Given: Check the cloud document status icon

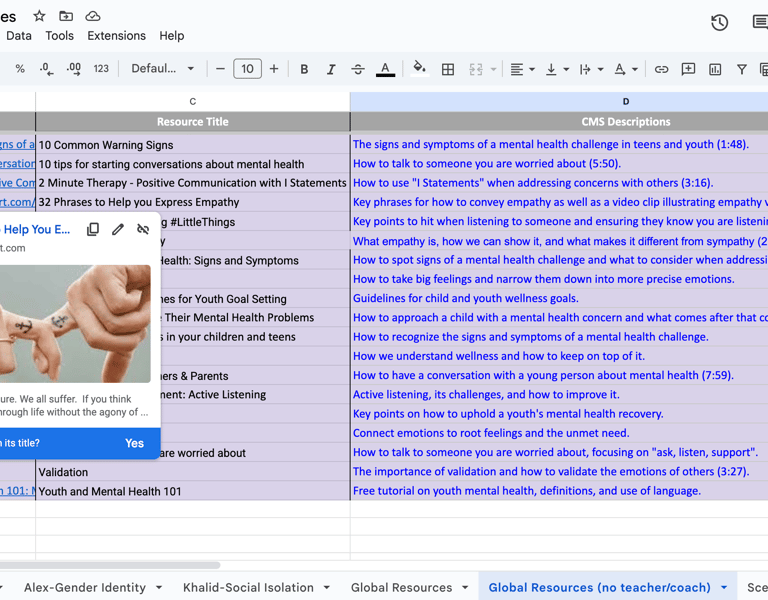Looking at the screenshot, I should (x=93, y=16).
